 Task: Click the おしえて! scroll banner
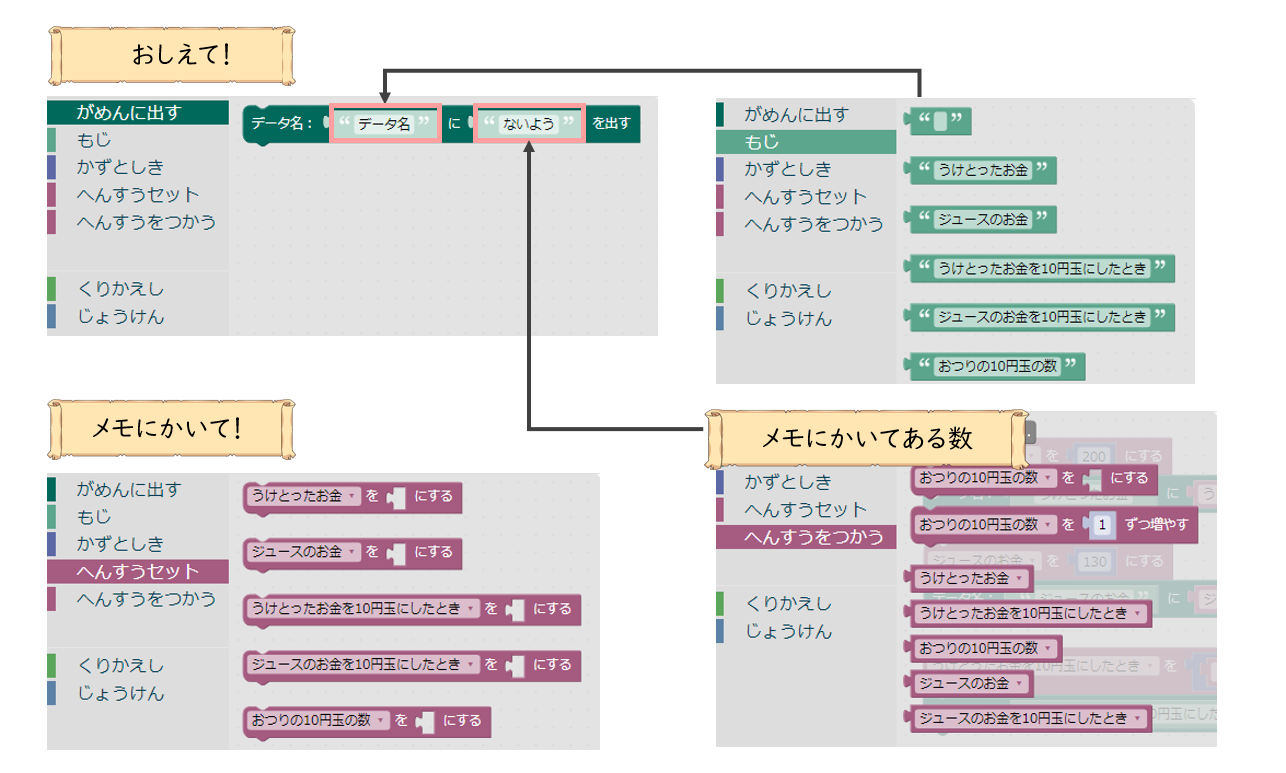point(180,56)
